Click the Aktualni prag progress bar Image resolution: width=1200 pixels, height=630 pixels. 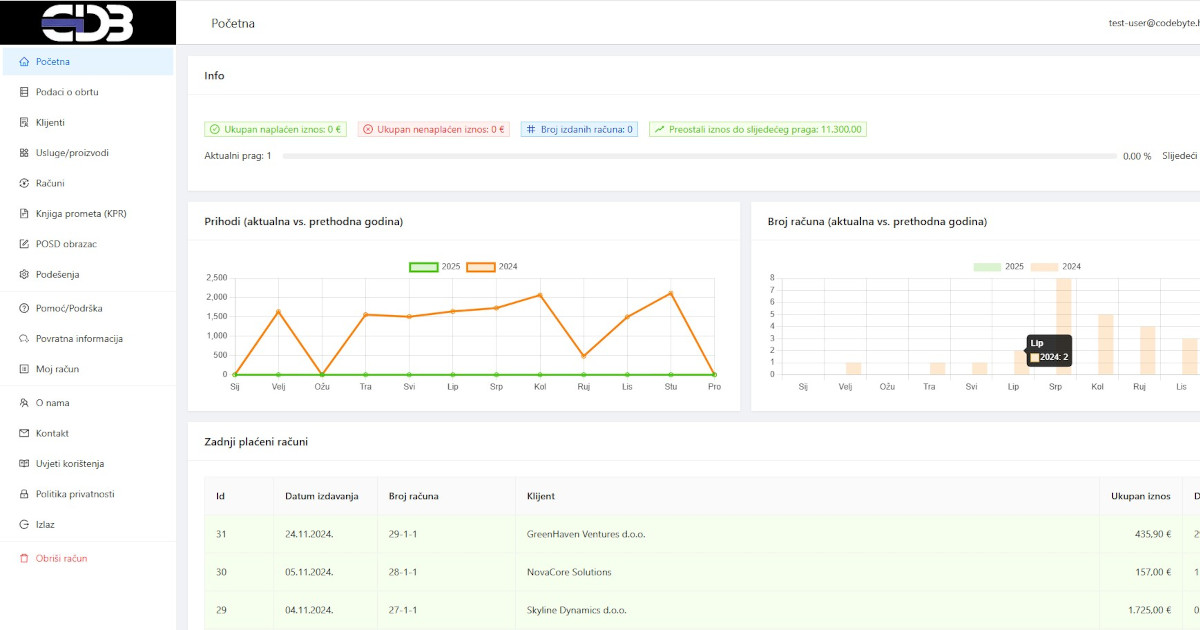[x=699, y=157]
